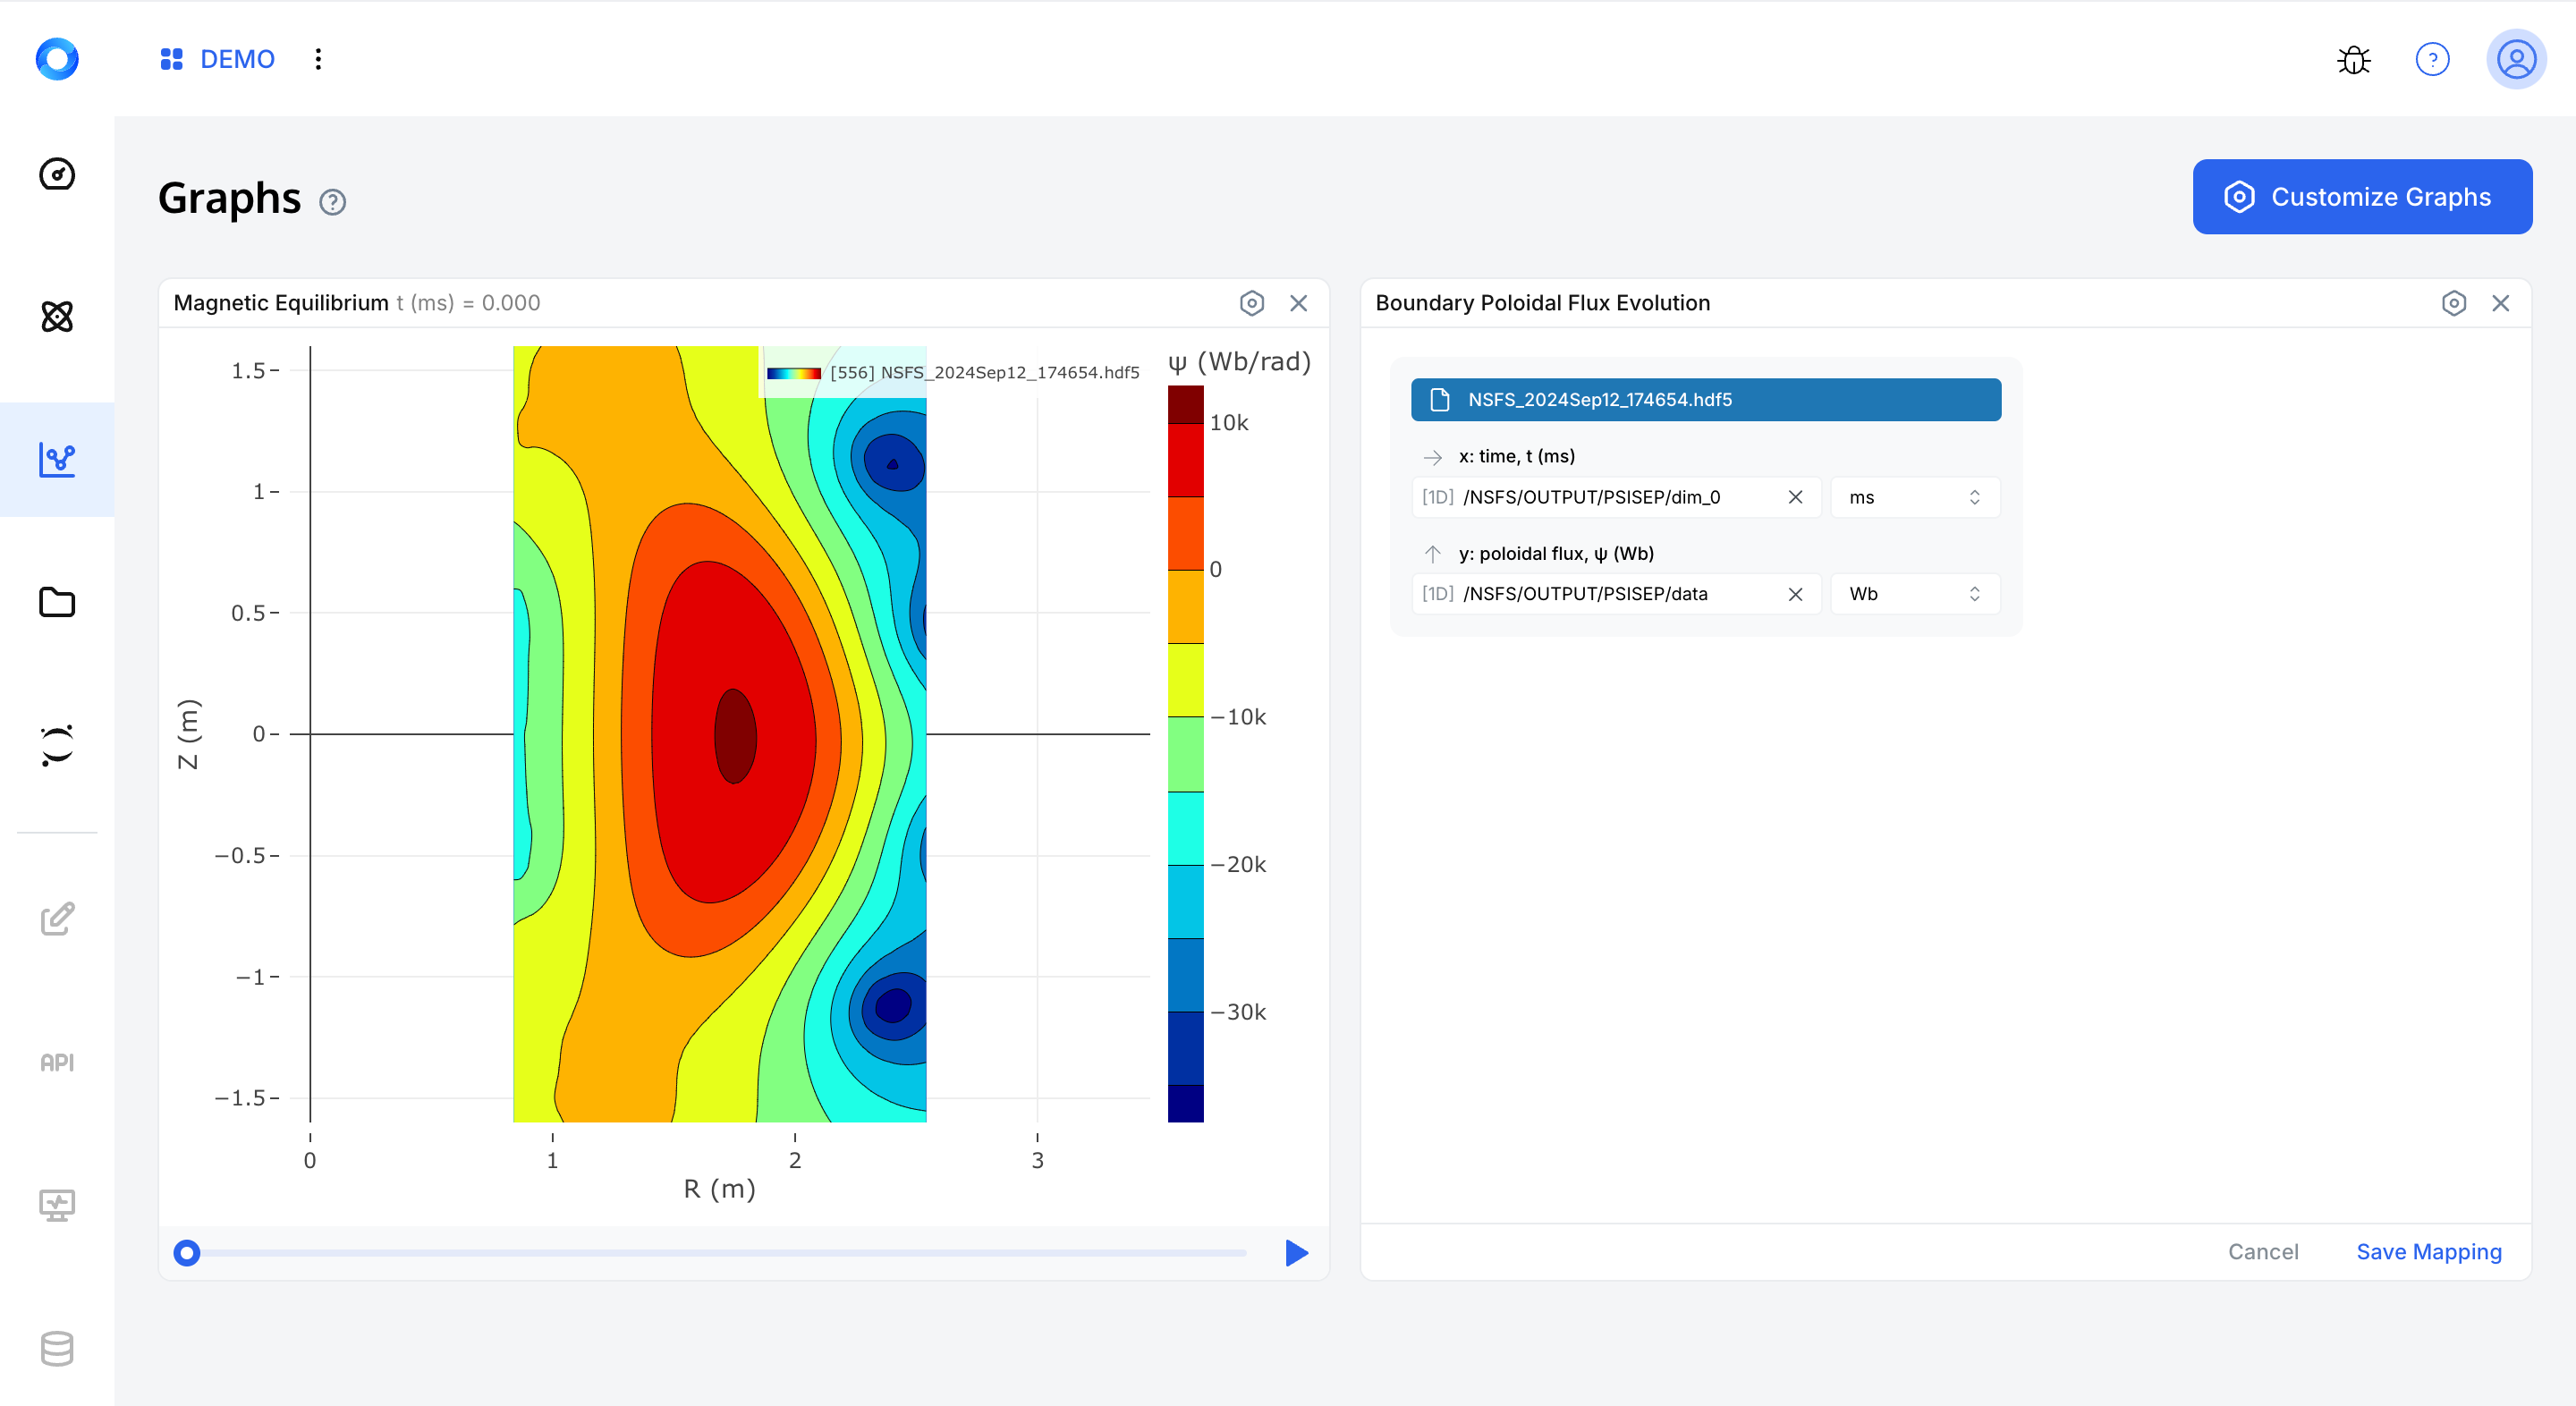
Task: Click the Boundary Poloidal Flux Evolution title
Action: click(x=1542, y=303)
